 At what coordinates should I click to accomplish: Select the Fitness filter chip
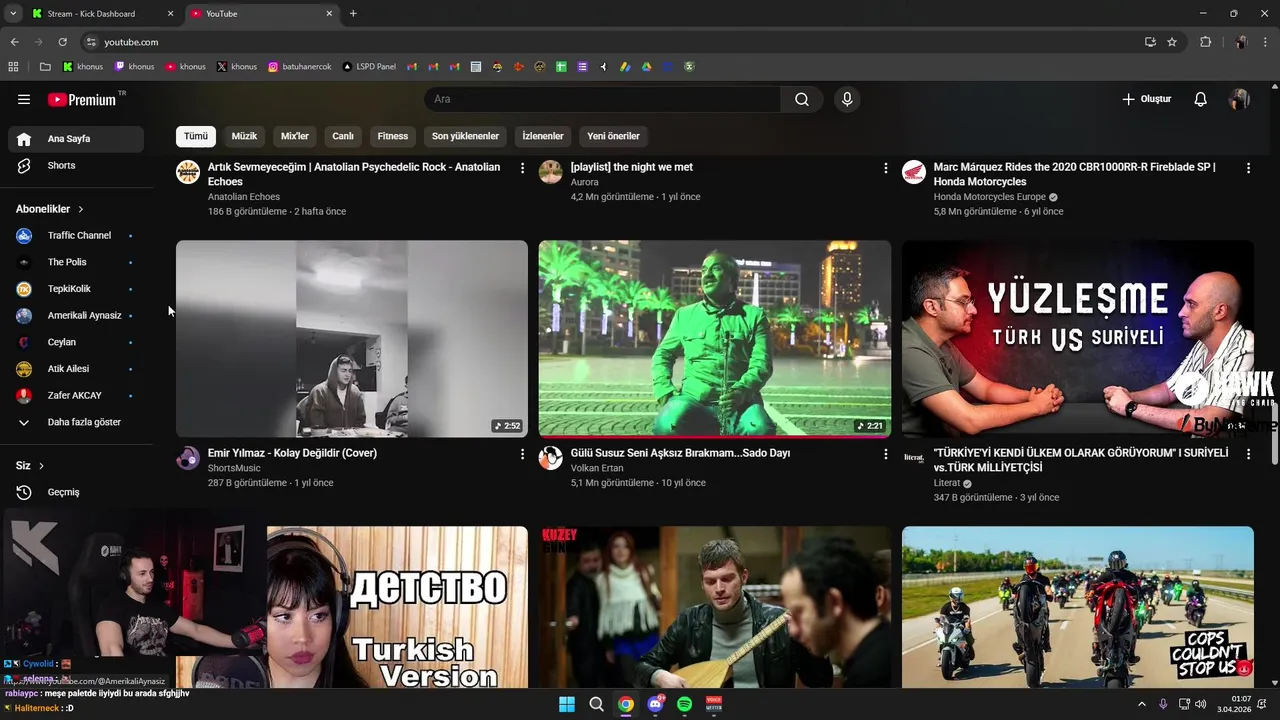point(393,136)
